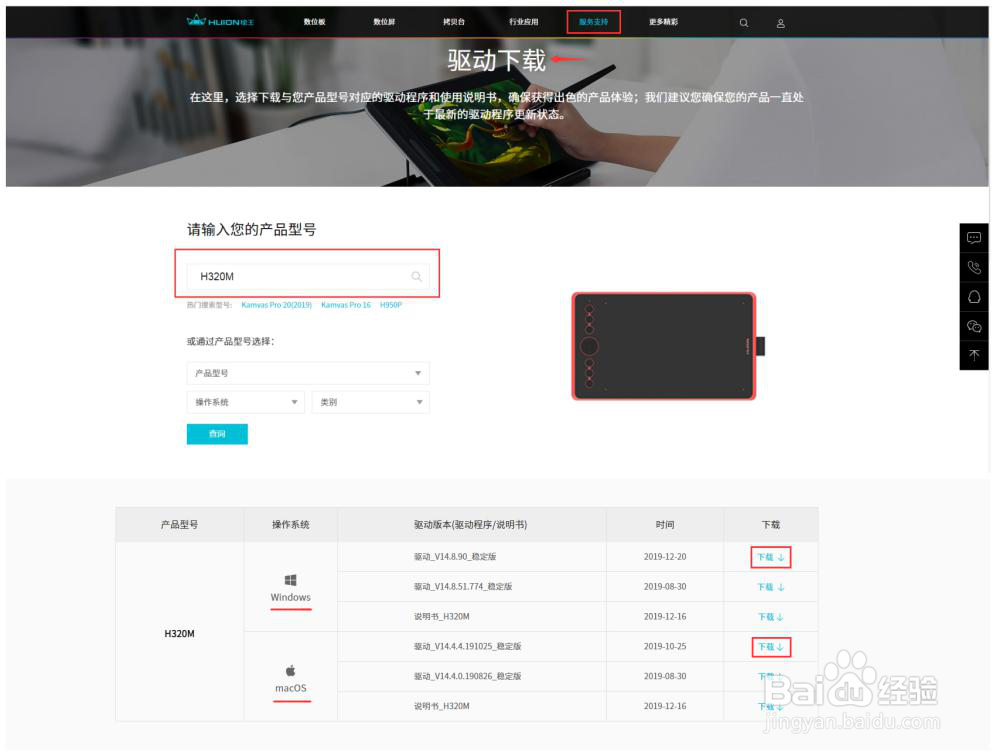Download the Windows 说明书_H320M manual

771,617
